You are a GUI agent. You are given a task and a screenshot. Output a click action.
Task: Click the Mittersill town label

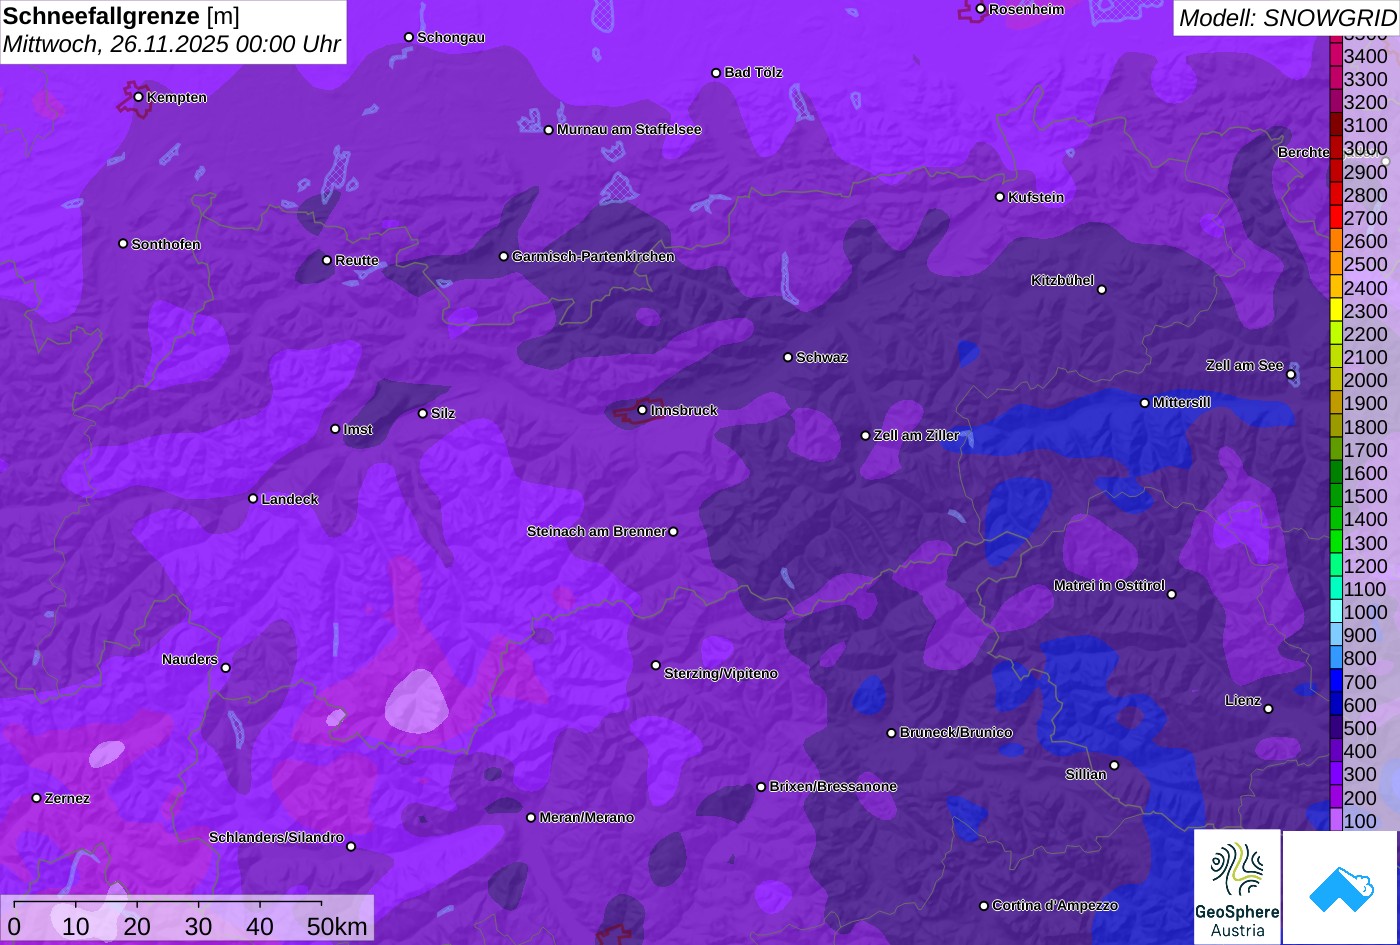[x=1182, y=402]
